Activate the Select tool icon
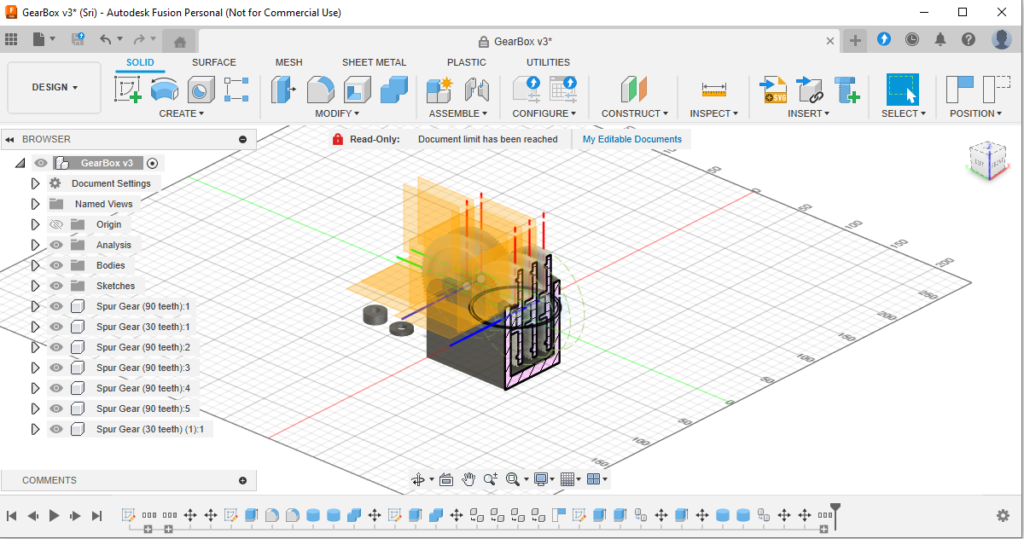This screenshot has width=1024, height=539. (903, 89)
